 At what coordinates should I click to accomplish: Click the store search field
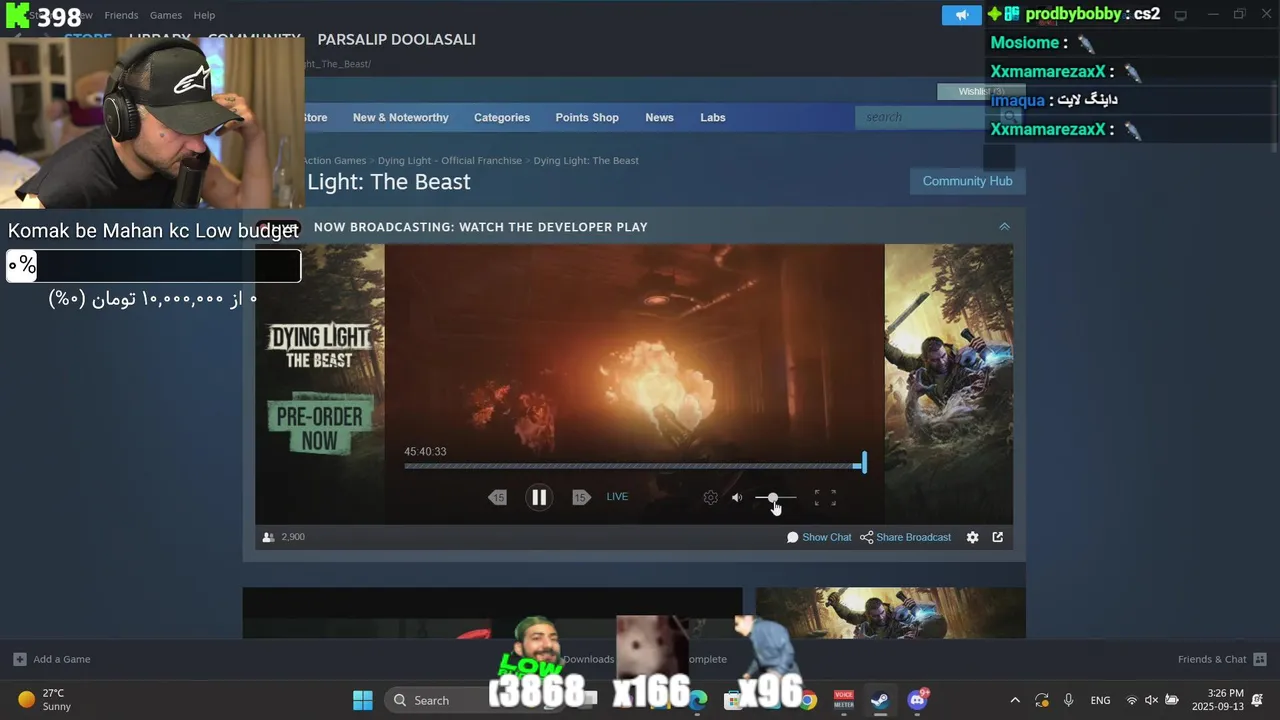click(920, 117)
